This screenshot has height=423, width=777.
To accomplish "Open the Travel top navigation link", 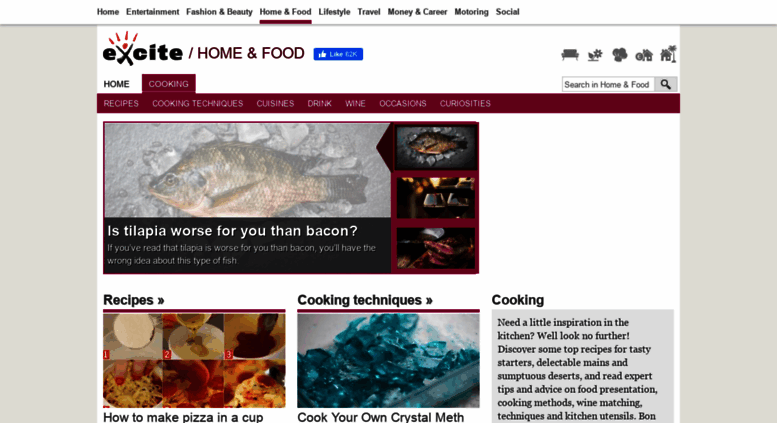I will click(x=369, y=12).
